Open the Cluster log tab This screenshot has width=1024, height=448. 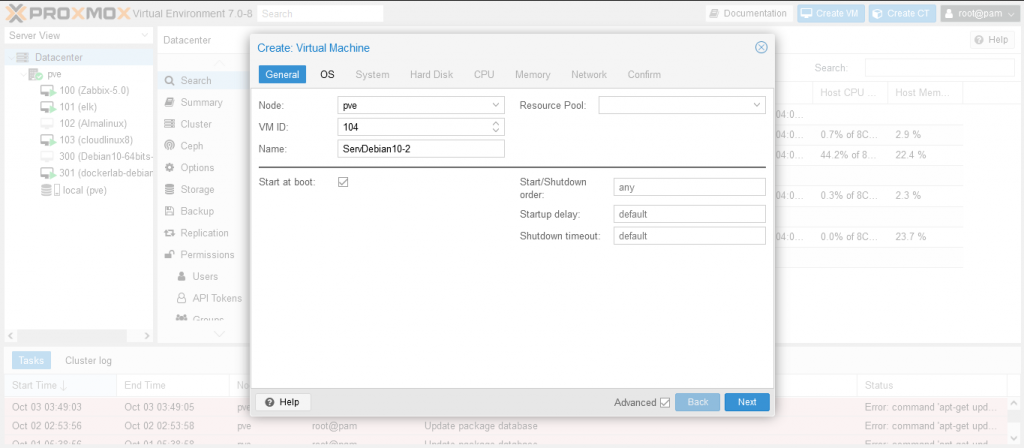[88, 360]
